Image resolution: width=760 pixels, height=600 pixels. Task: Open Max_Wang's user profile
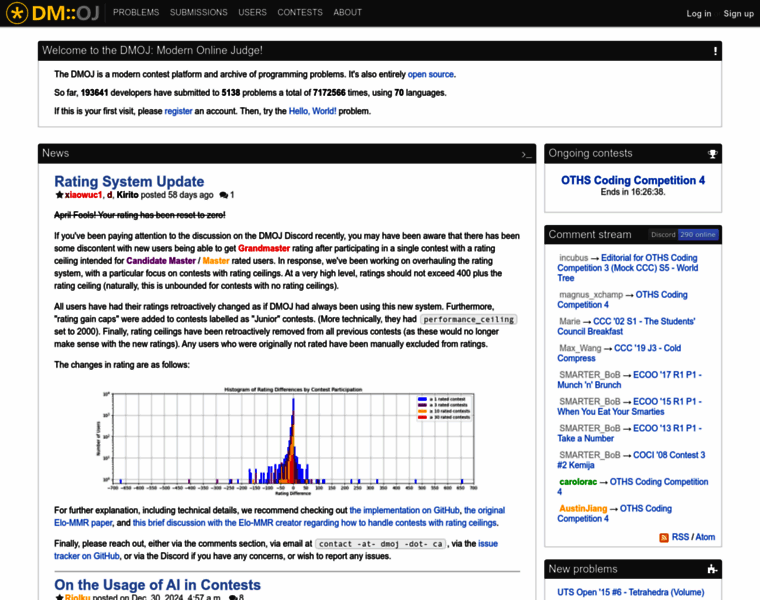point(580,348)
